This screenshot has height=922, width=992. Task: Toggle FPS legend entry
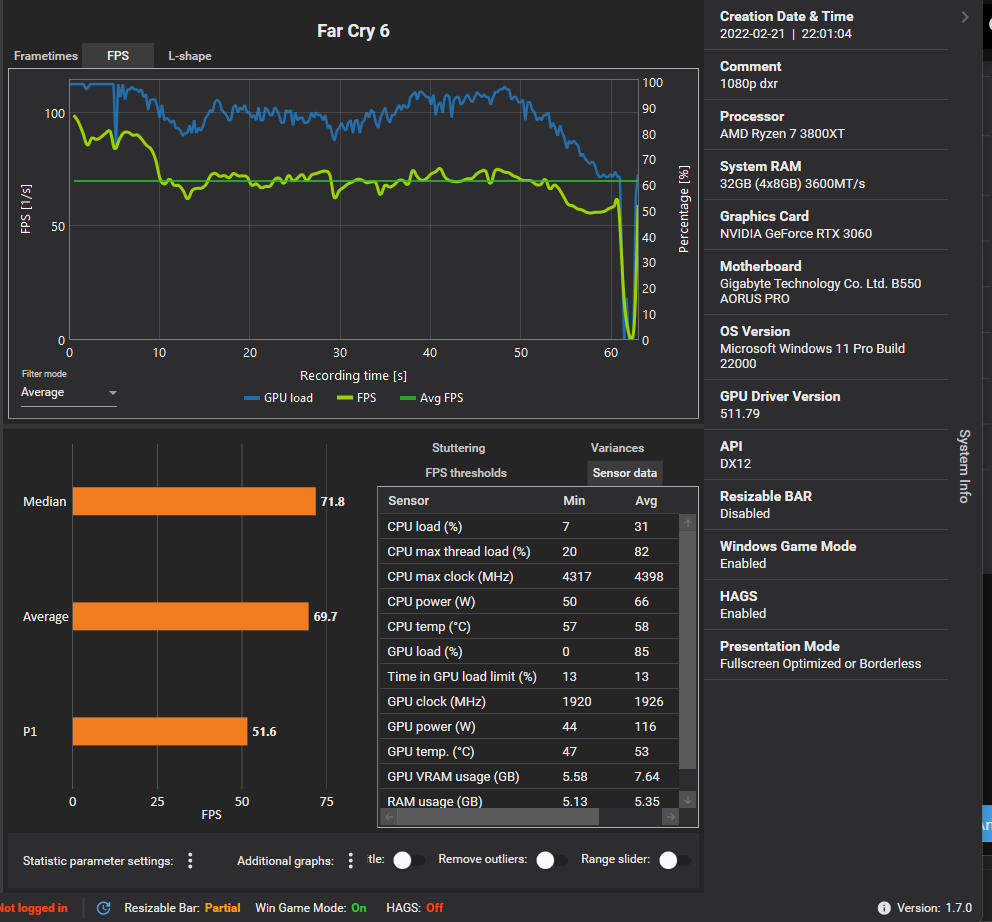coord(357,397)
